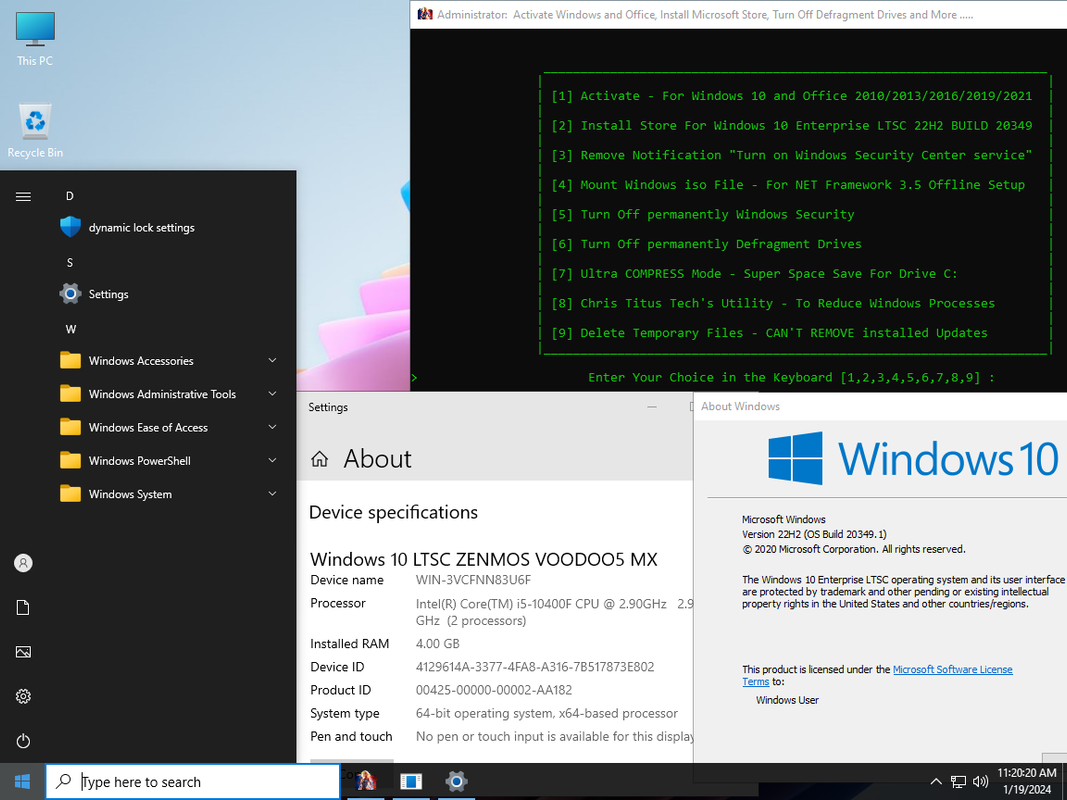Click processor 'Intel(R) Core(TM) i5-10400F' value
The image size is (1067, 800).
[554, 612]
